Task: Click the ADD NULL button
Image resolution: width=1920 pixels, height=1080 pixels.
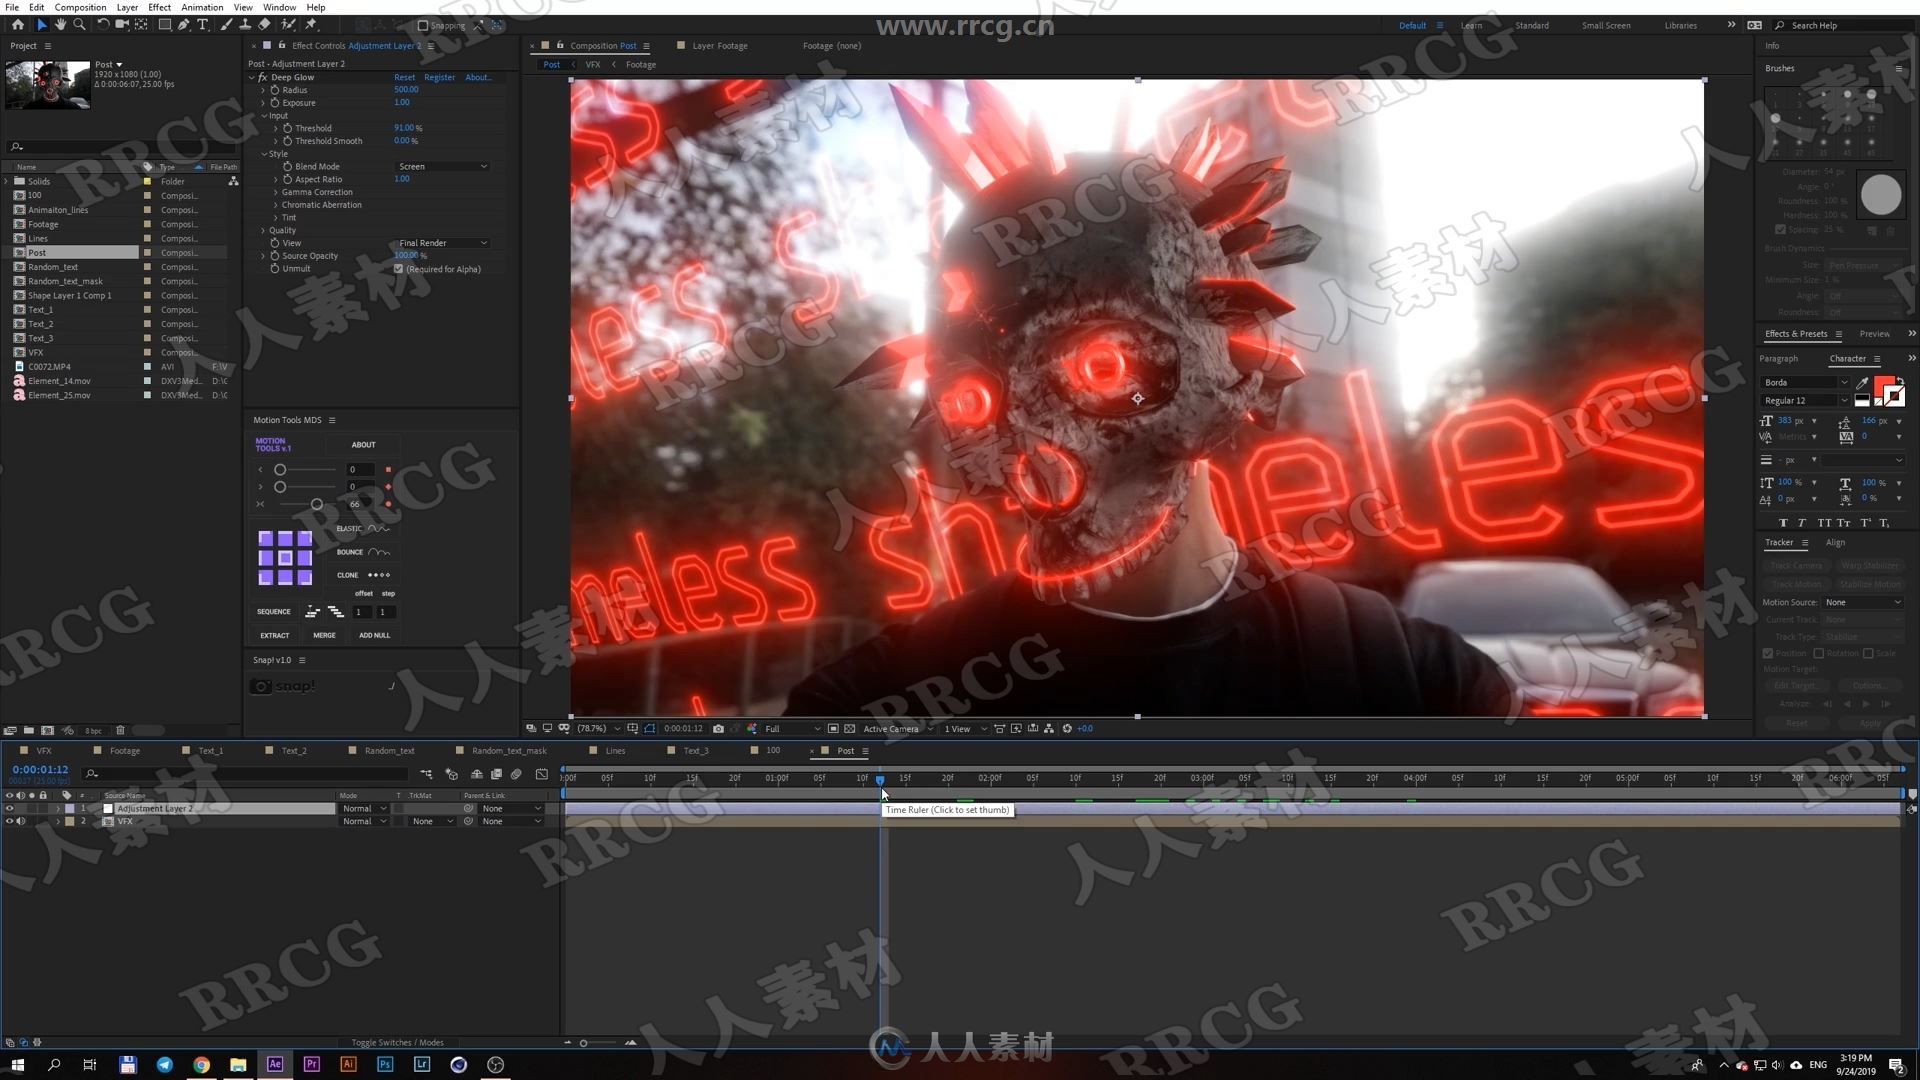Action: [x=372, y=634]
